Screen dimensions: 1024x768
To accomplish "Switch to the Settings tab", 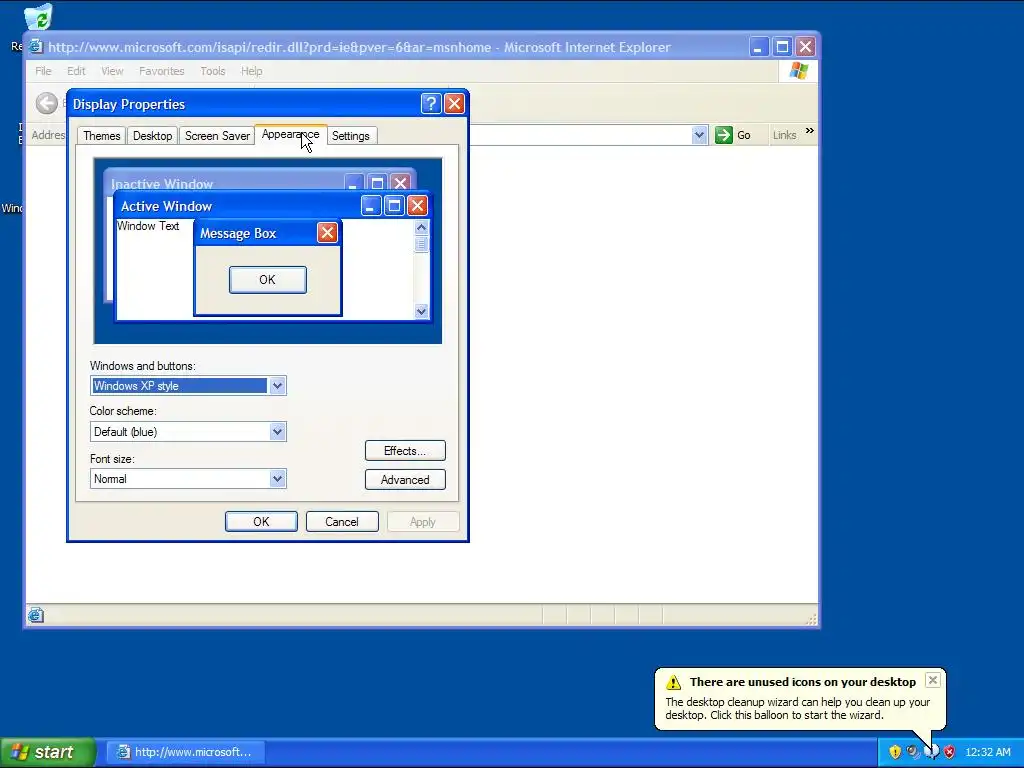I will pos(351,136).
